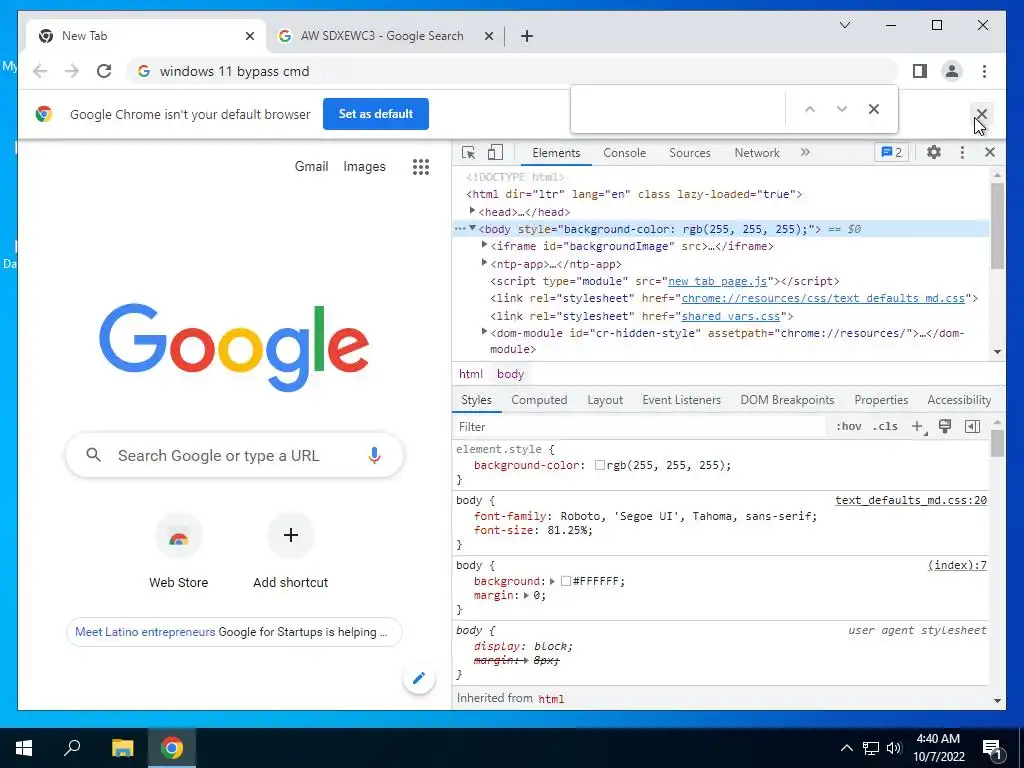1024x768 pixels.
Task: Close the New Tab tab
Action: pos(249,36)
